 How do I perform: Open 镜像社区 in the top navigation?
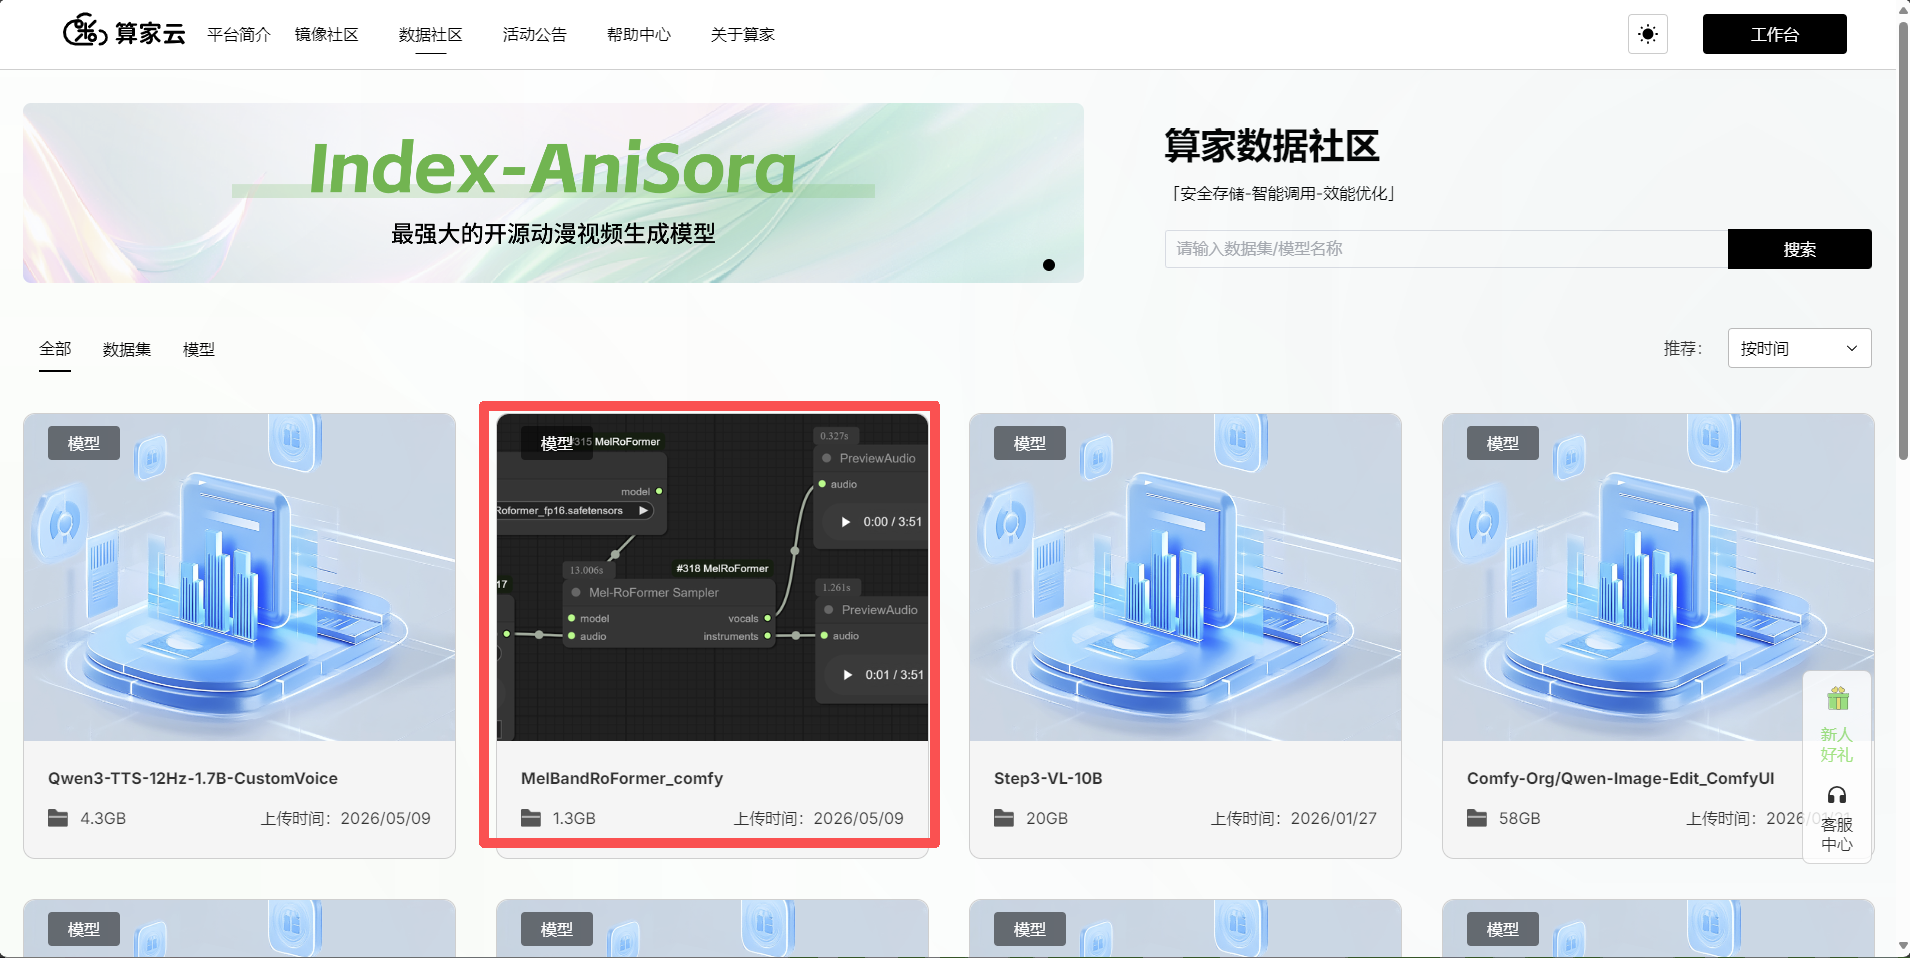(x=327, y=34)
